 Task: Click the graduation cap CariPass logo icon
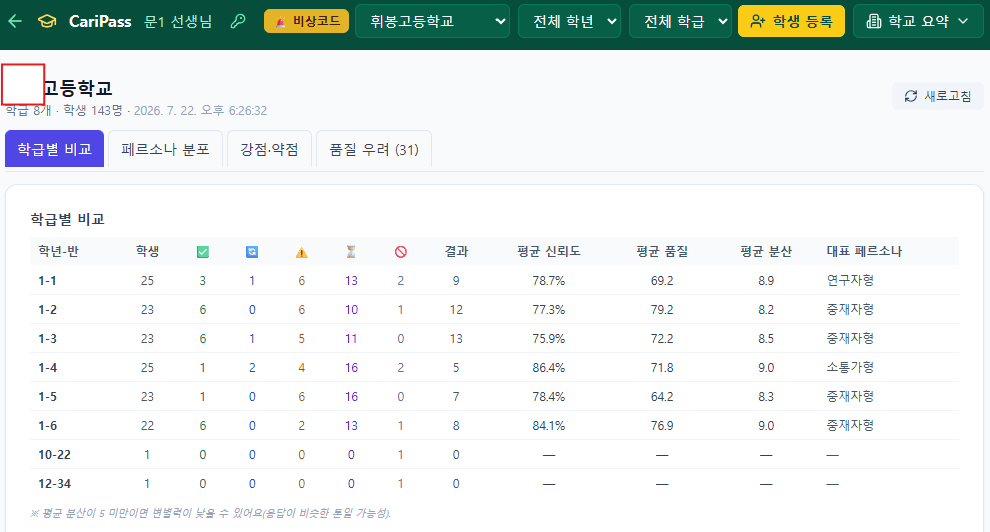[x=47, y=21]
